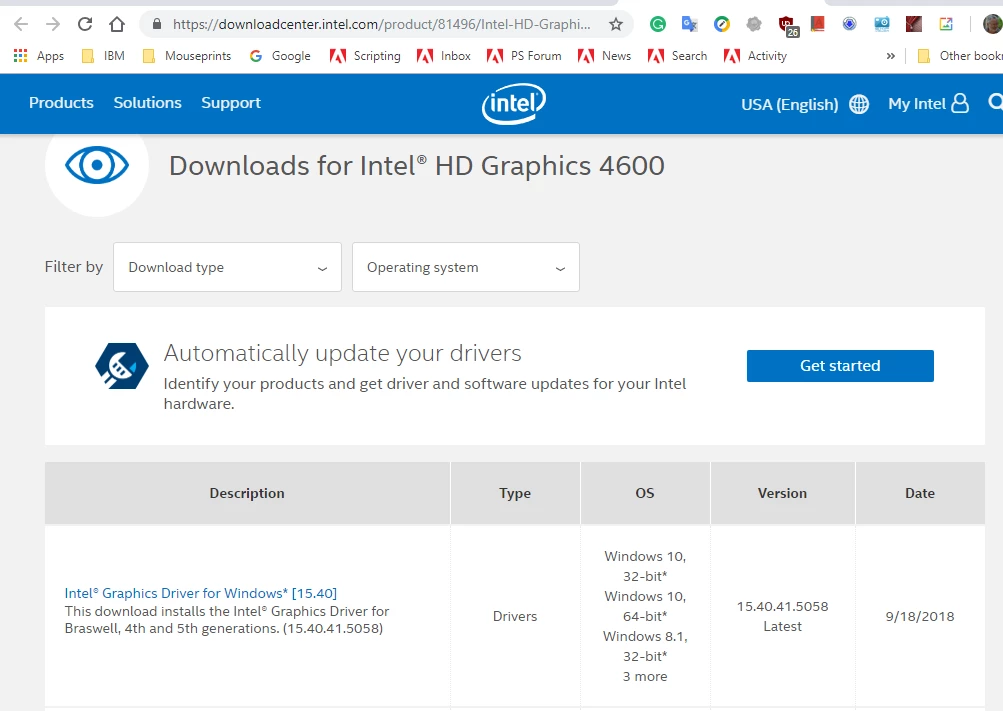Click the padlock site security icon
The image size is (1003, 711).
(x=157, y=24)
